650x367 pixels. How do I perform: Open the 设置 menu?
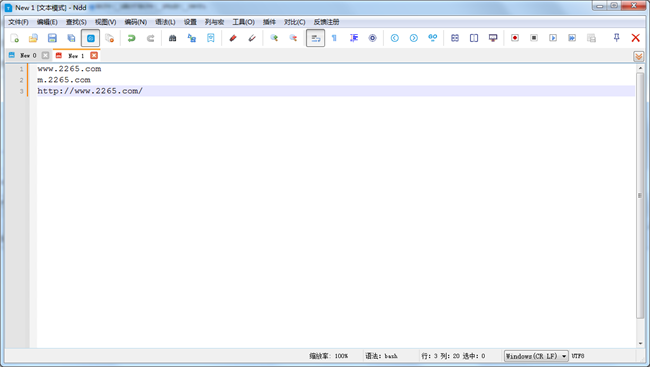190,22
